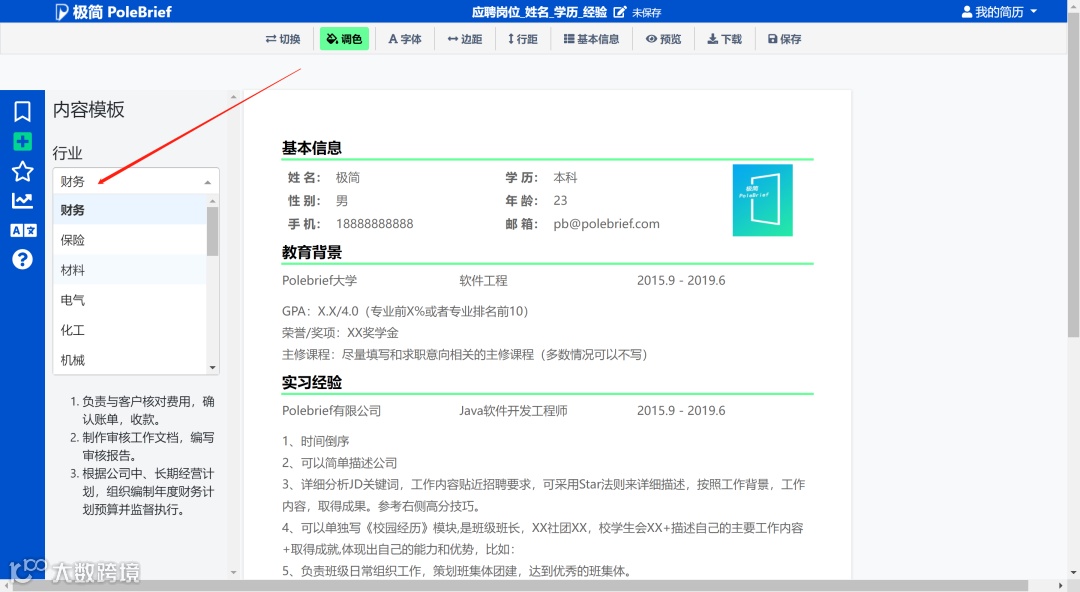Click the Polebrief有限公司 company name

click(331, 411)
